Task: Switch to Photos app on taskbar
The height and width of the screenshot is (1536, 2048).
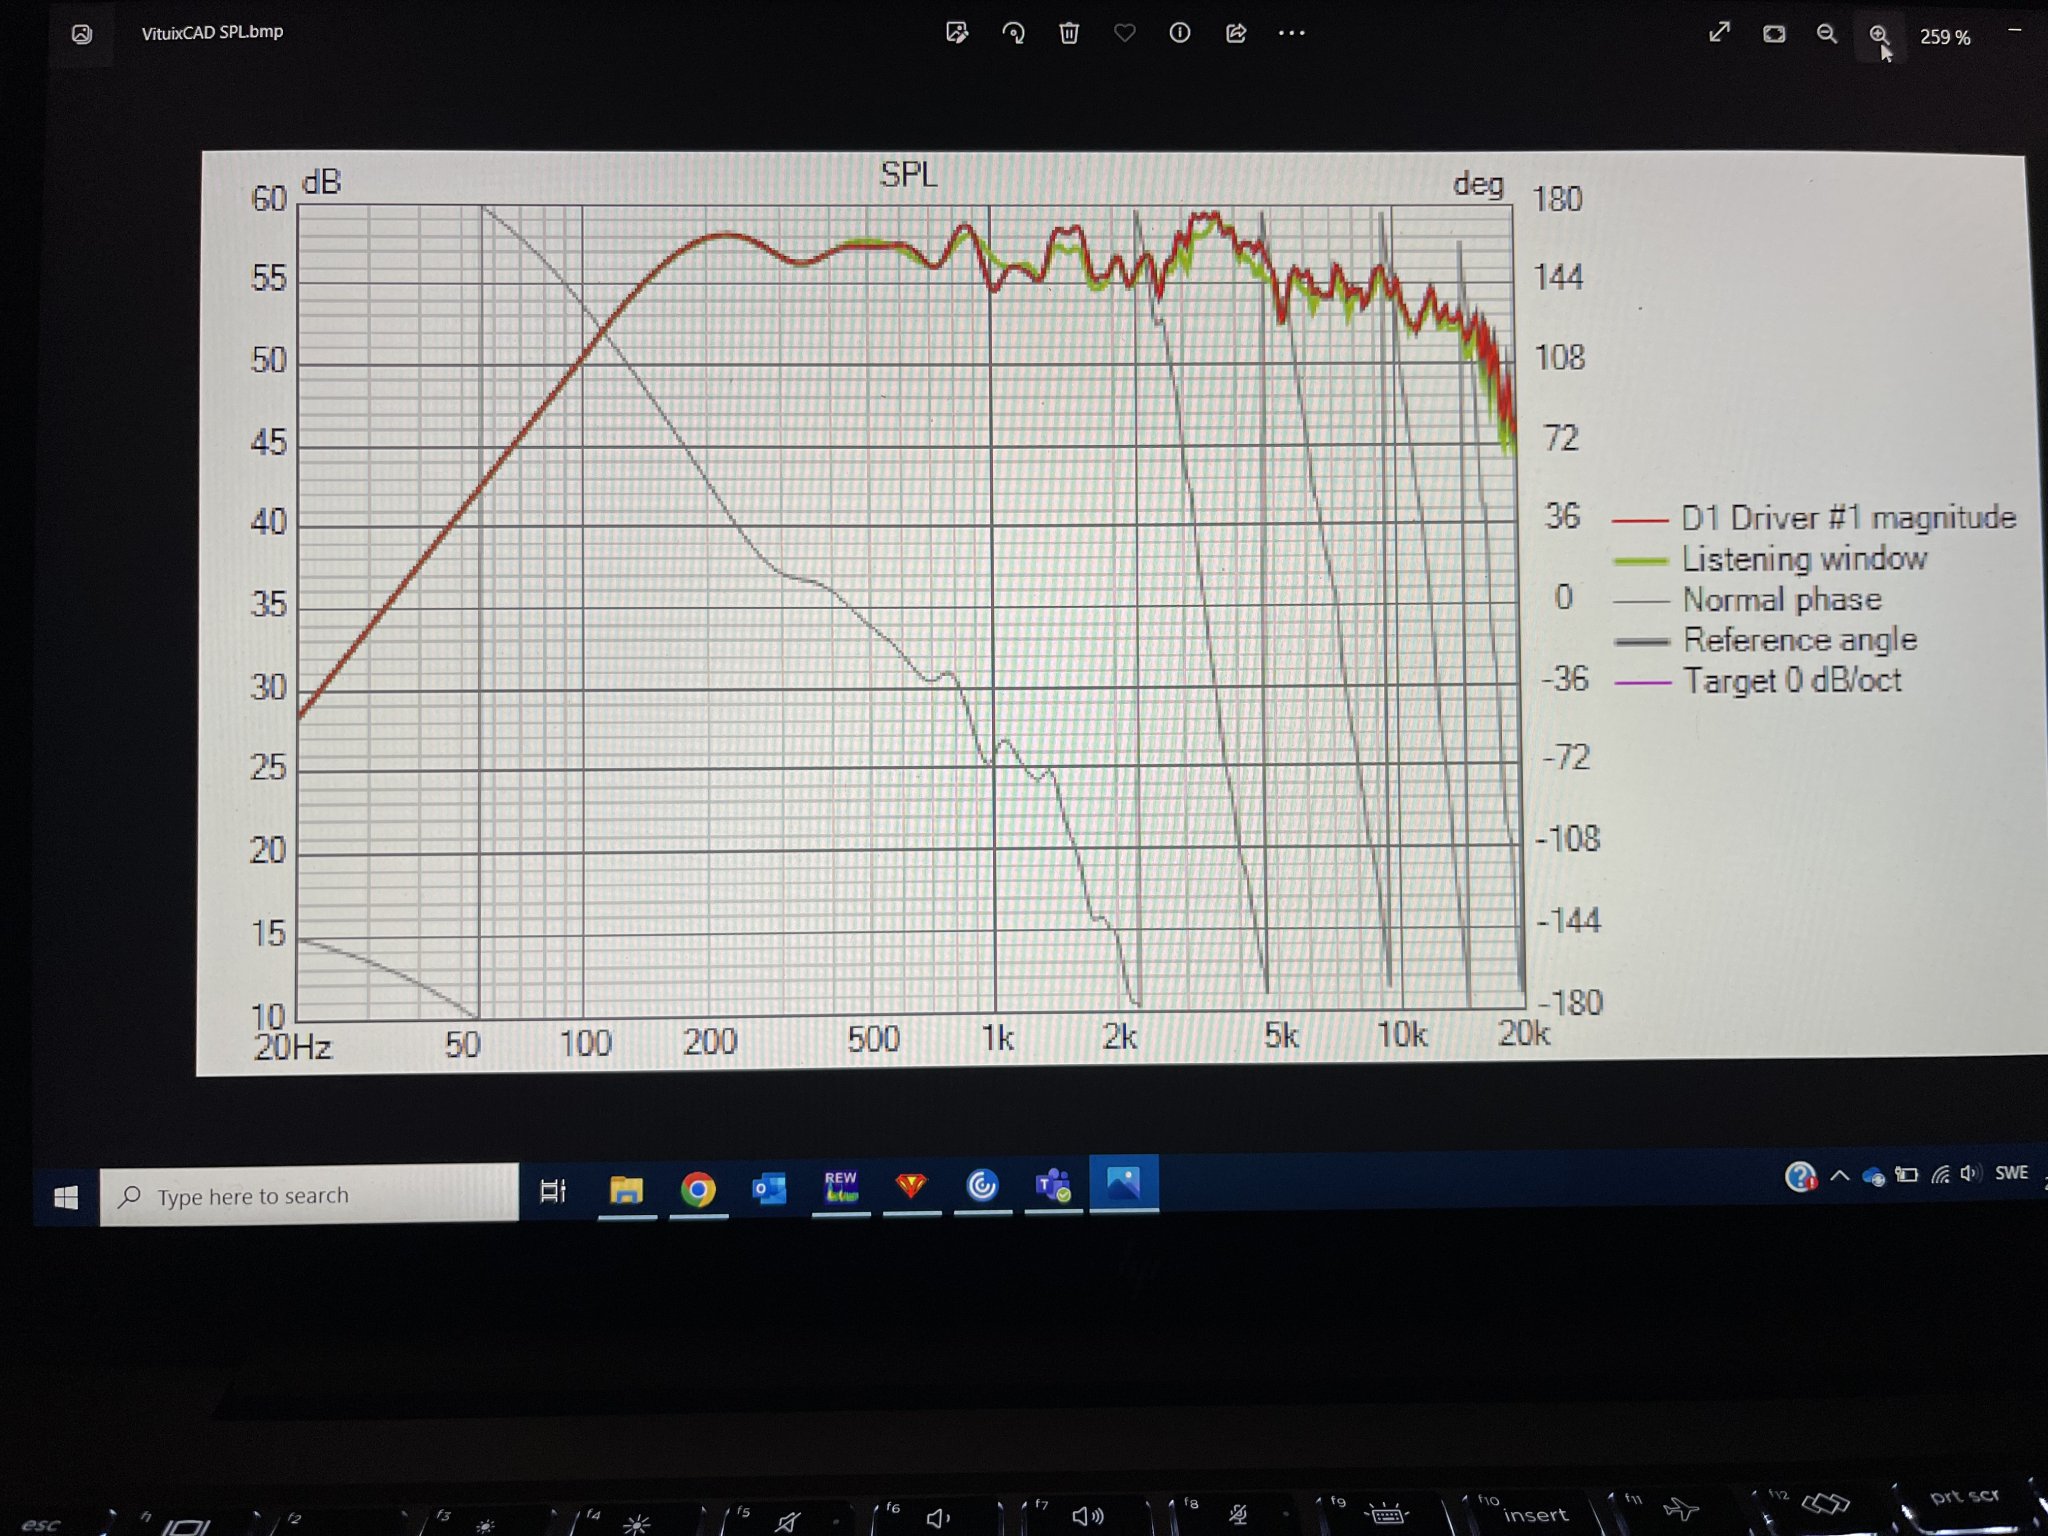Action: pos(1124,1183)
